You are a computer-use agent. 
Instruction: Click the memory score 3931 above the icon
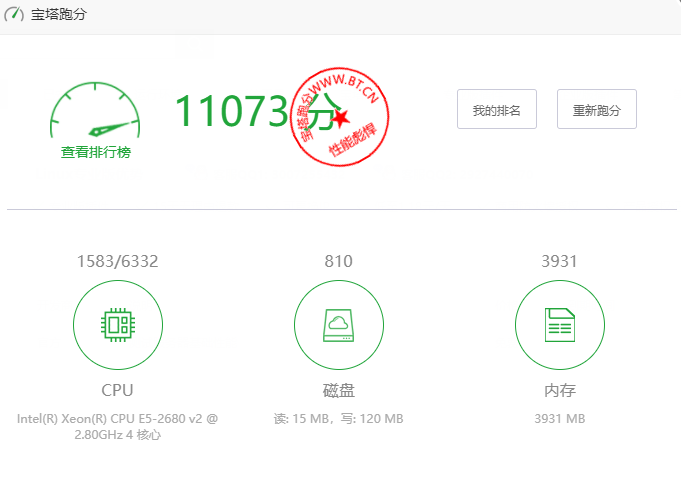[559, 262]
